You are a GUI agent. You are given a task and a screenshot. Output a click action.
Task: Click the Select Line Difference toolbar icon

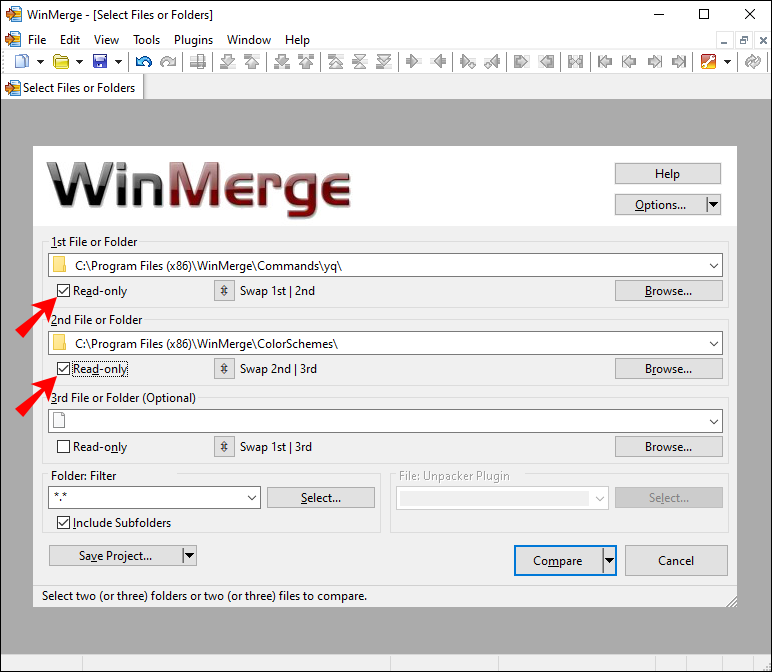[x=198, y=62]
